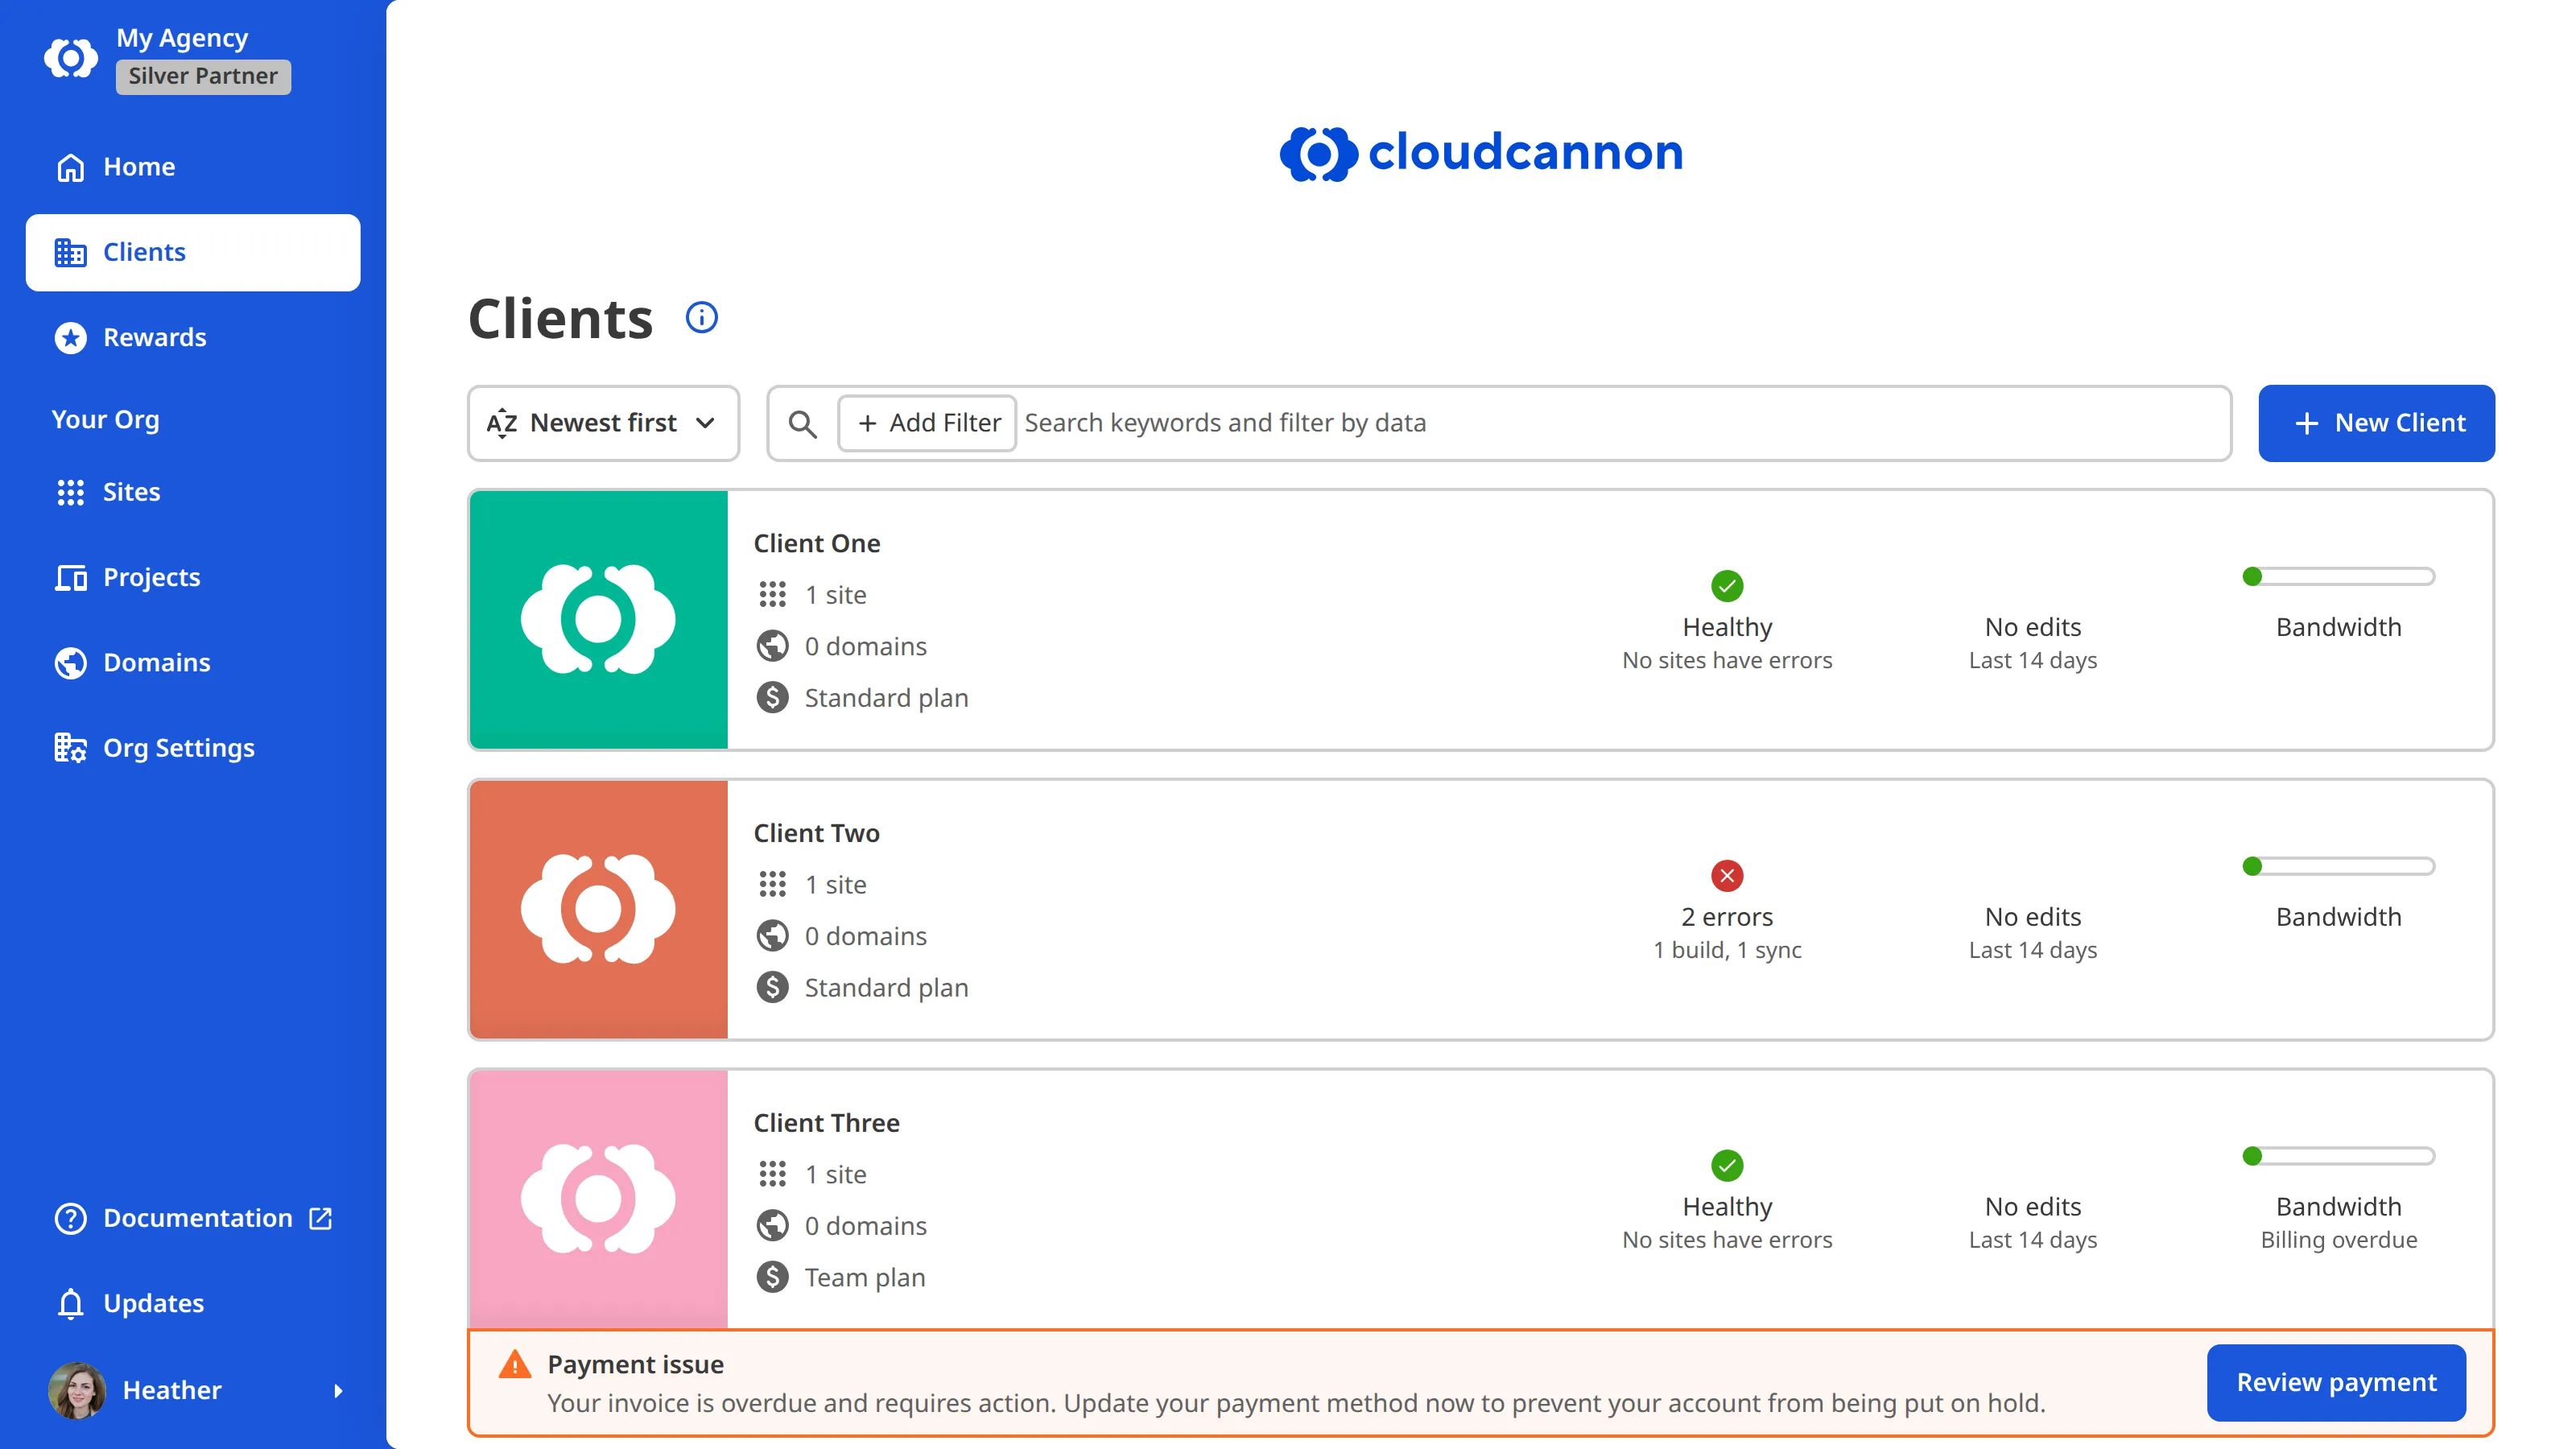
Task: Click the New Client button
Action: [2376, 424]
